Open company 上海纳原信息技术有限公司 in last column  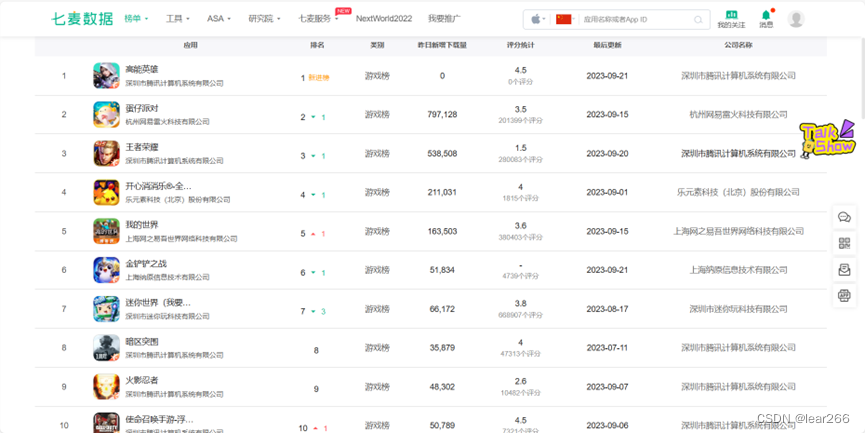coord(738,270)
